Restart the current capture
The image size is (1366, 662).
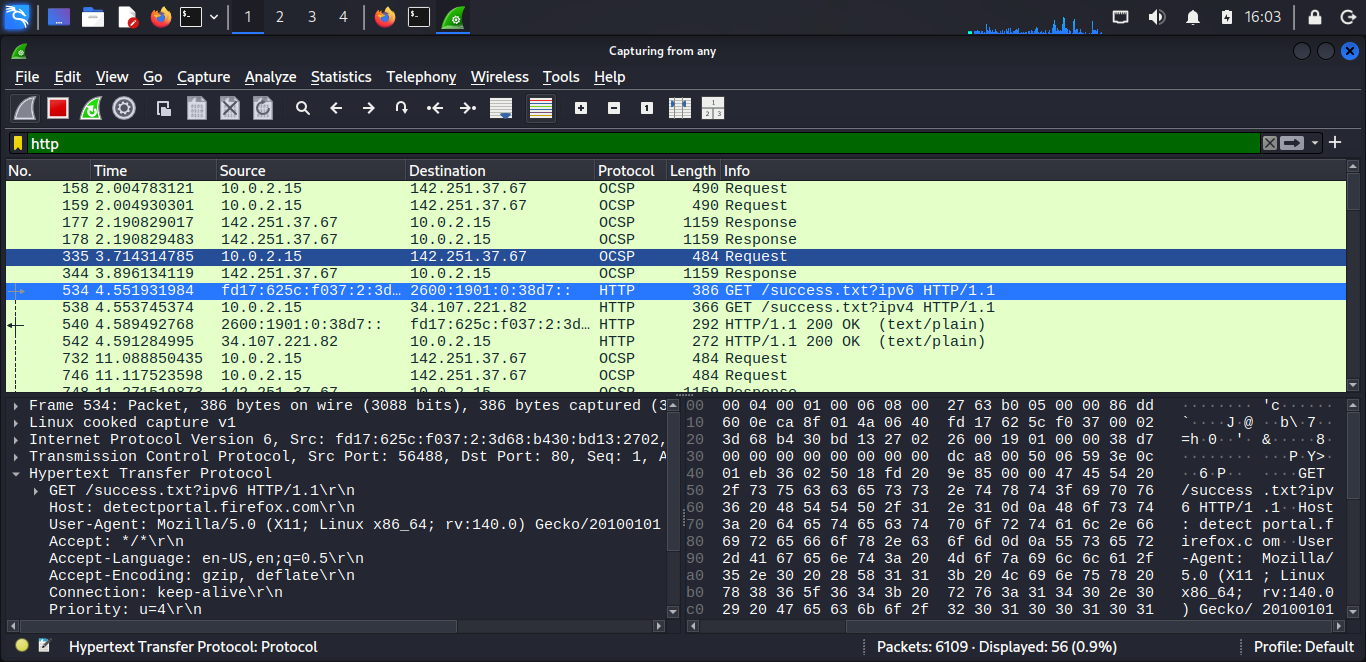(x=91, y=108)
